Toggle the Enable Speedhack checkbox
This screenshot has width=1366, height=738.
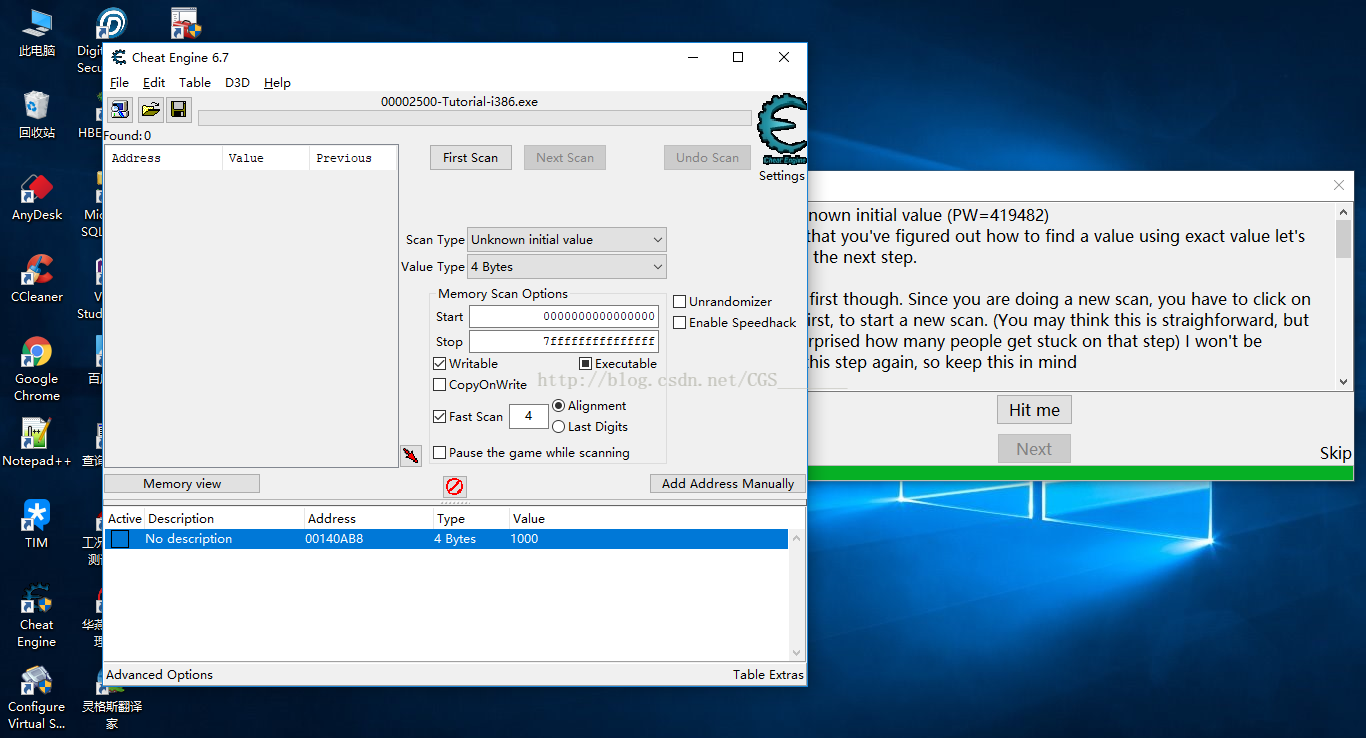680,323
